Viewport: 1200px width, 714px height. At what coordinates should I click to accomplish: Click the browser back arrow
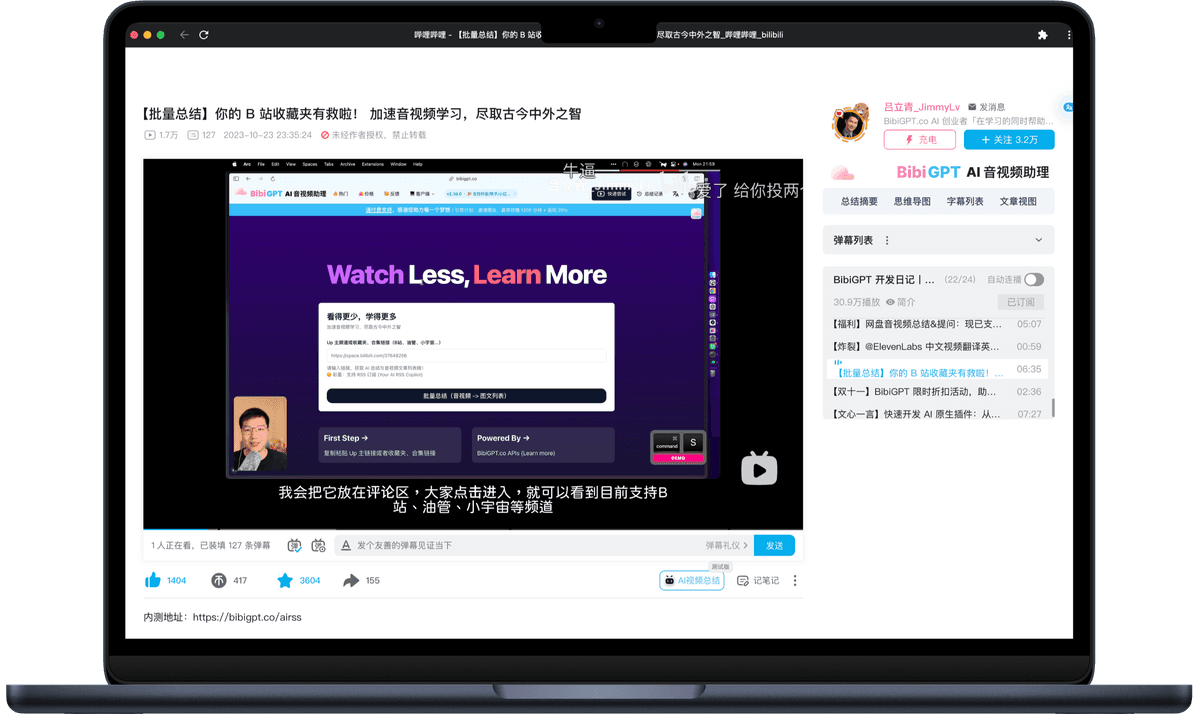pyautogui.click(x=184, y=35)
